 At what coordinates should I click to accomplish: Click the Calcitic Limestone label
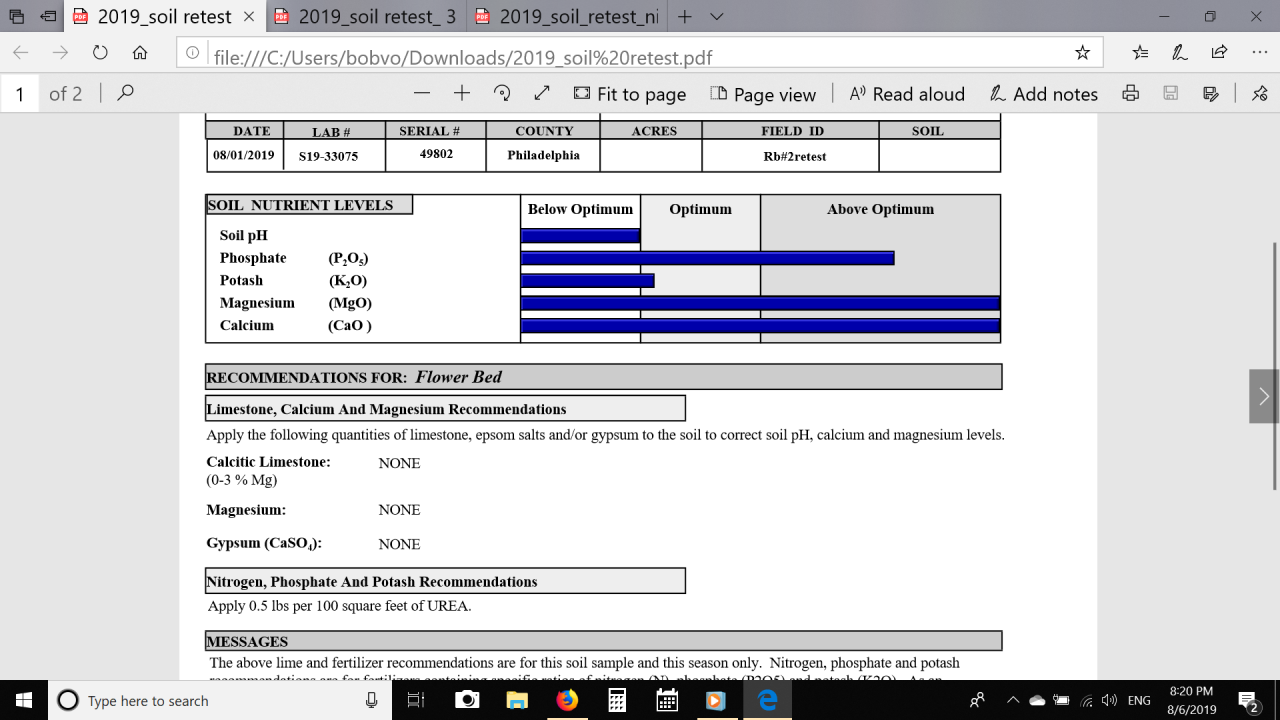point(268,462)
